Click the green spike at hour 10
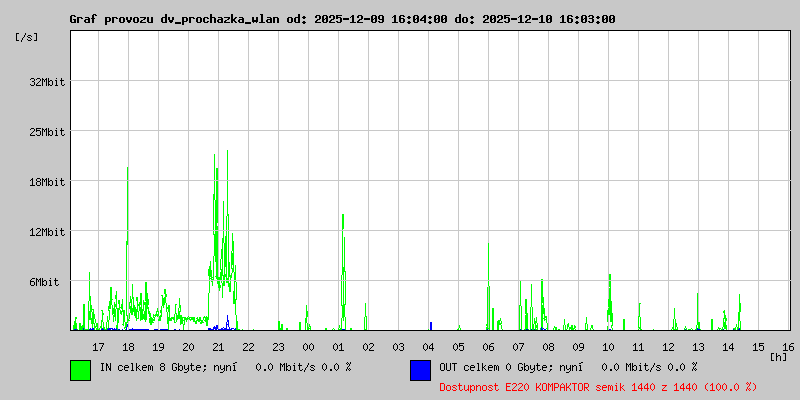This screenshot has width=800, height=400. point(609,302)
